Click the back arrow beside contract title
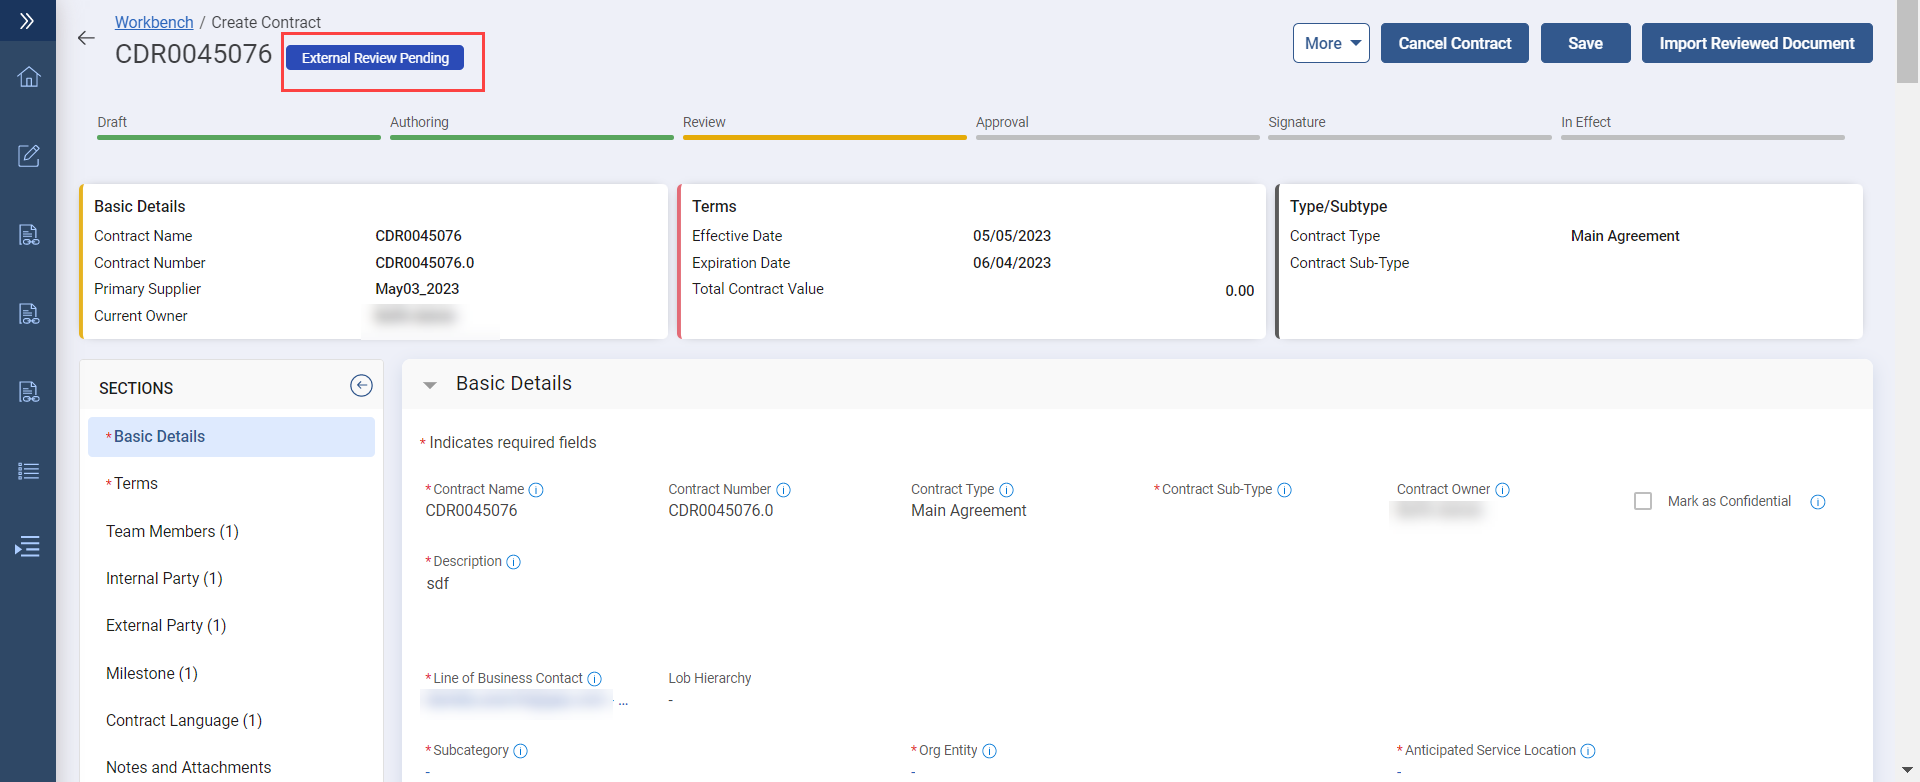1920x782 pixels. pyautogui.click(x=86, y=38)
